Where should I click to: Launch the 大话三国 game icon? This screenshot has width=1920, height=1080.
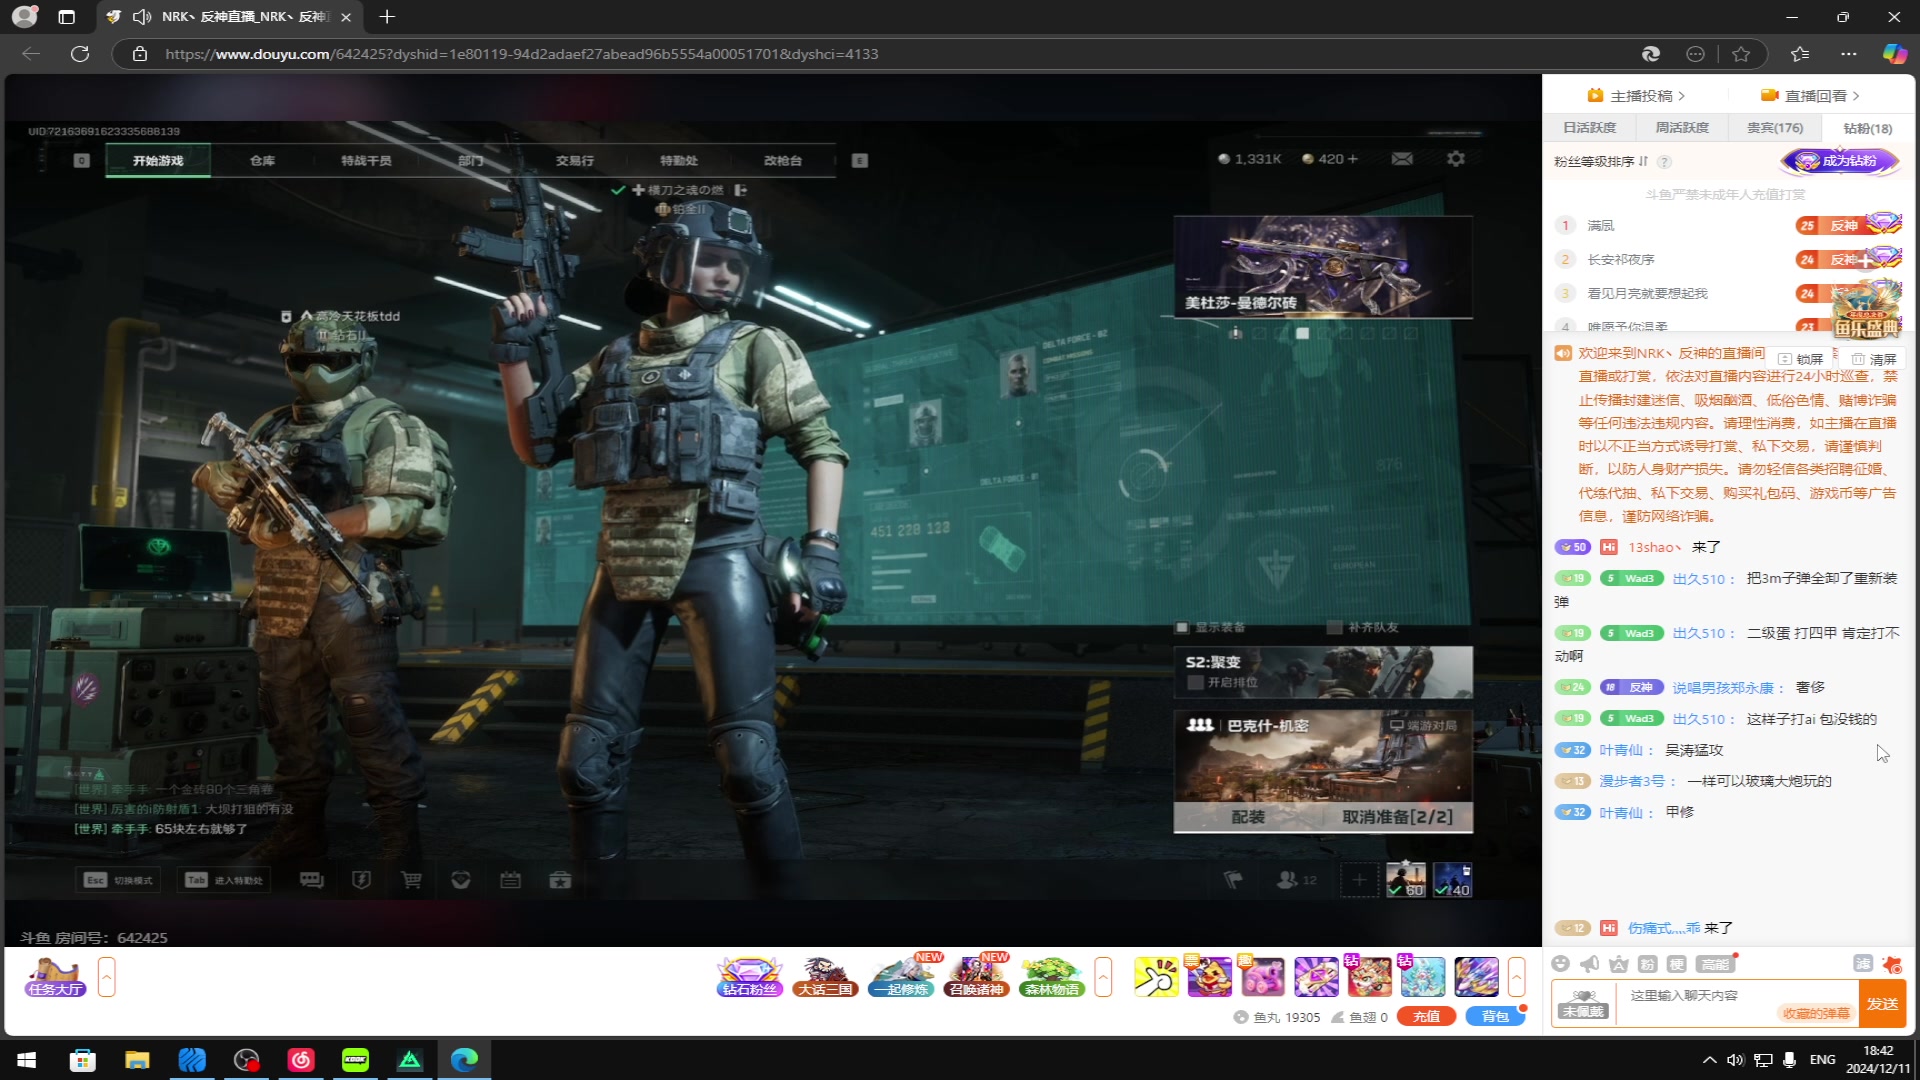pyautogui.click(x=825, y=977)
